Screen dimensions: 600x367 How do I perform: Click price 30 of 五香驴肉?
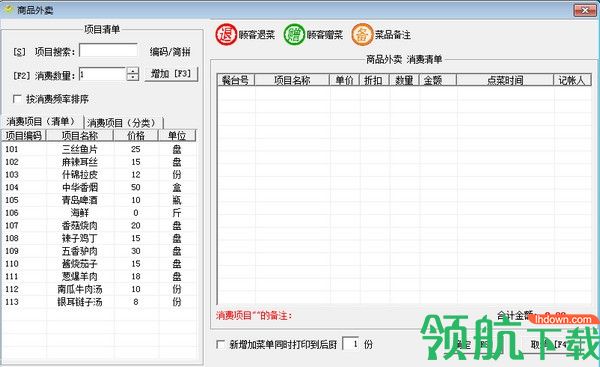[135, 251]
